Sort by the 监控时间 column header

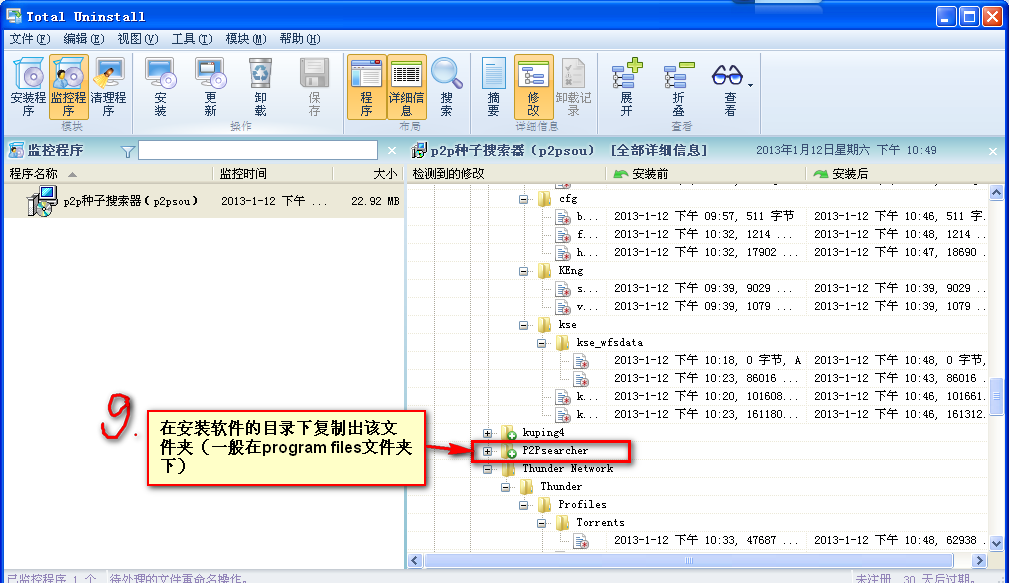(273, 174)
